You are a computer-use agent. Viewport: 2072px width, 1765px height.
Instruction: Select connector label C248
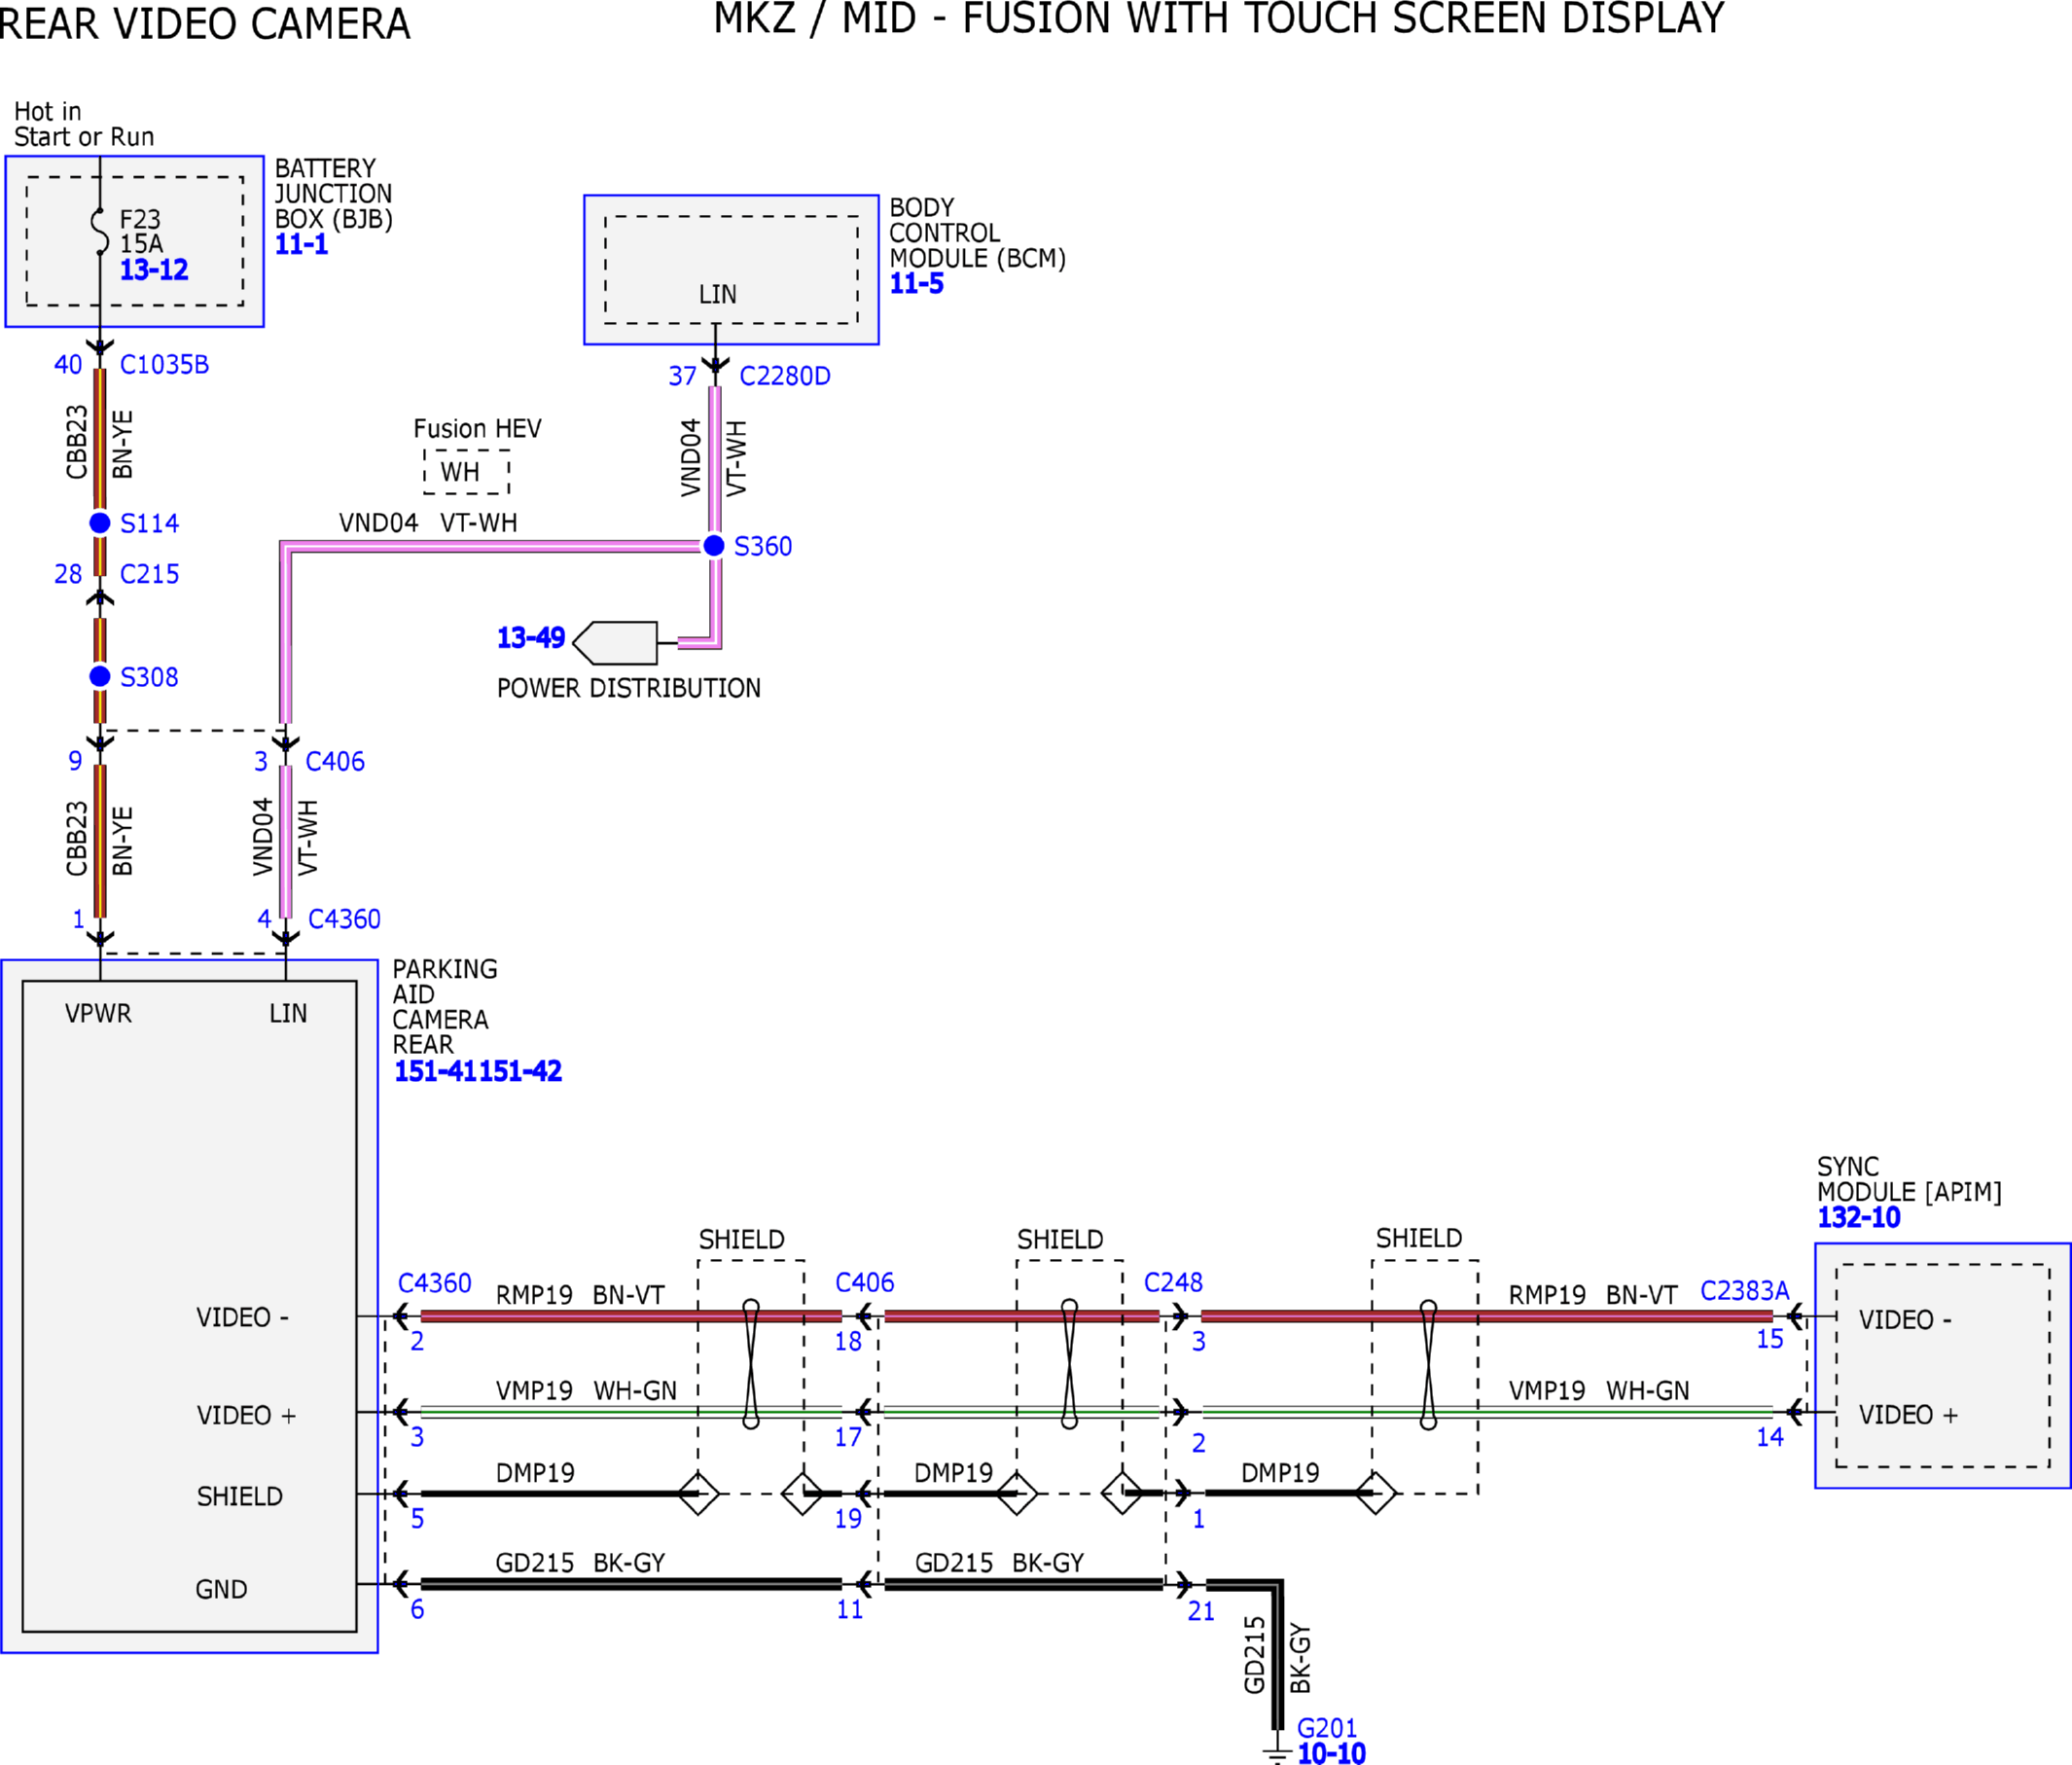tap(1173, 1282)
